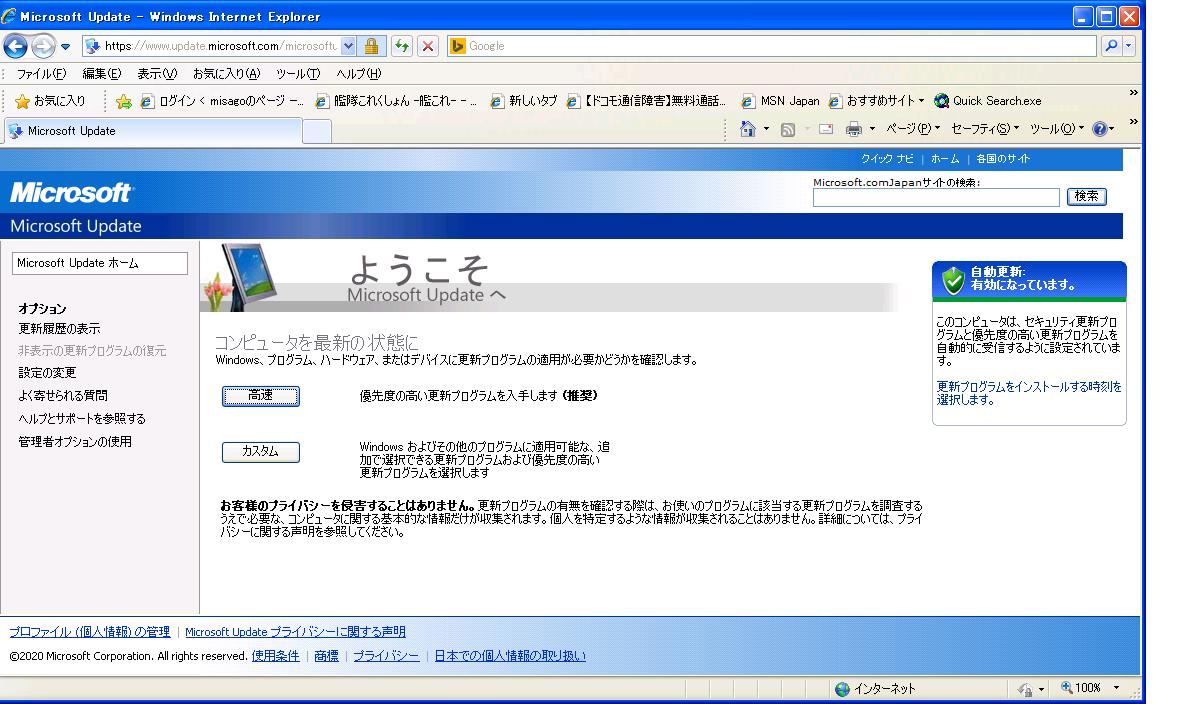Click the blue Help question mark icon
Screen dimensions: 1204x704
click(1100, 129)
